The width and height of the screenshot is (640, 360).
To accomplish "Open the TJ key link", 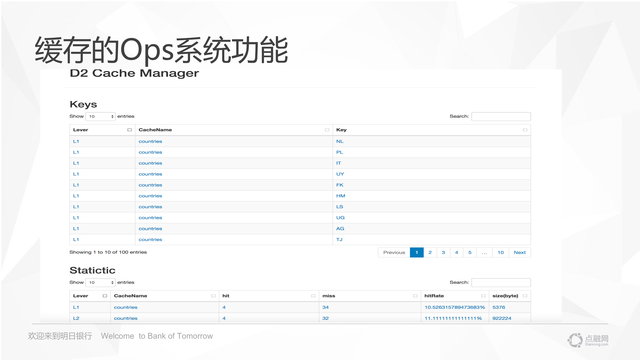I will click(339, 240).
